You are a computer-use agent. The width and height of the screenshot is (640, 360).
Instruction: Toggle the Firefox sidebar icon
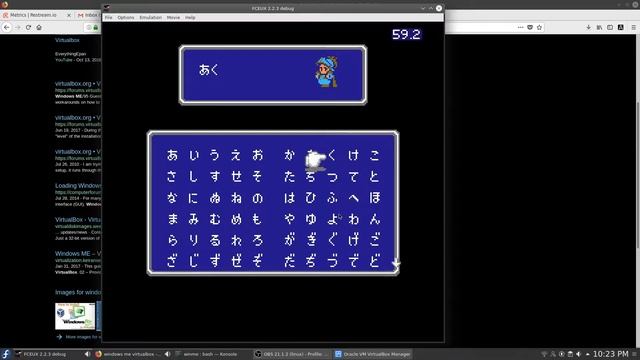click(x=610, y=27)
